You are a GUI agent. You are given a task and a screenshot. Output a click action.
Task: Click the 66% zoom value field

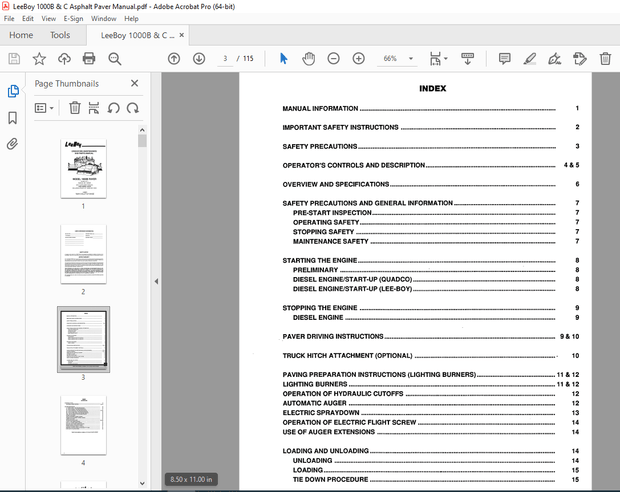pyautogui.click(x=391, y=59)
